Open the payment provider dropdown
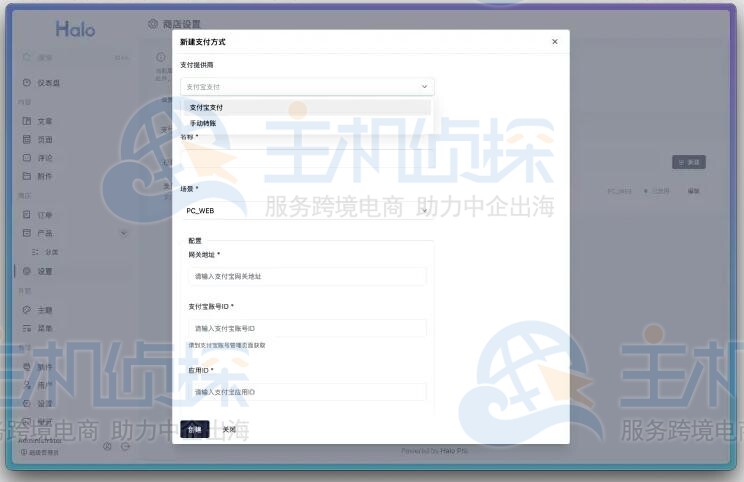Screen dimensions: 744x482 point(307,87)
